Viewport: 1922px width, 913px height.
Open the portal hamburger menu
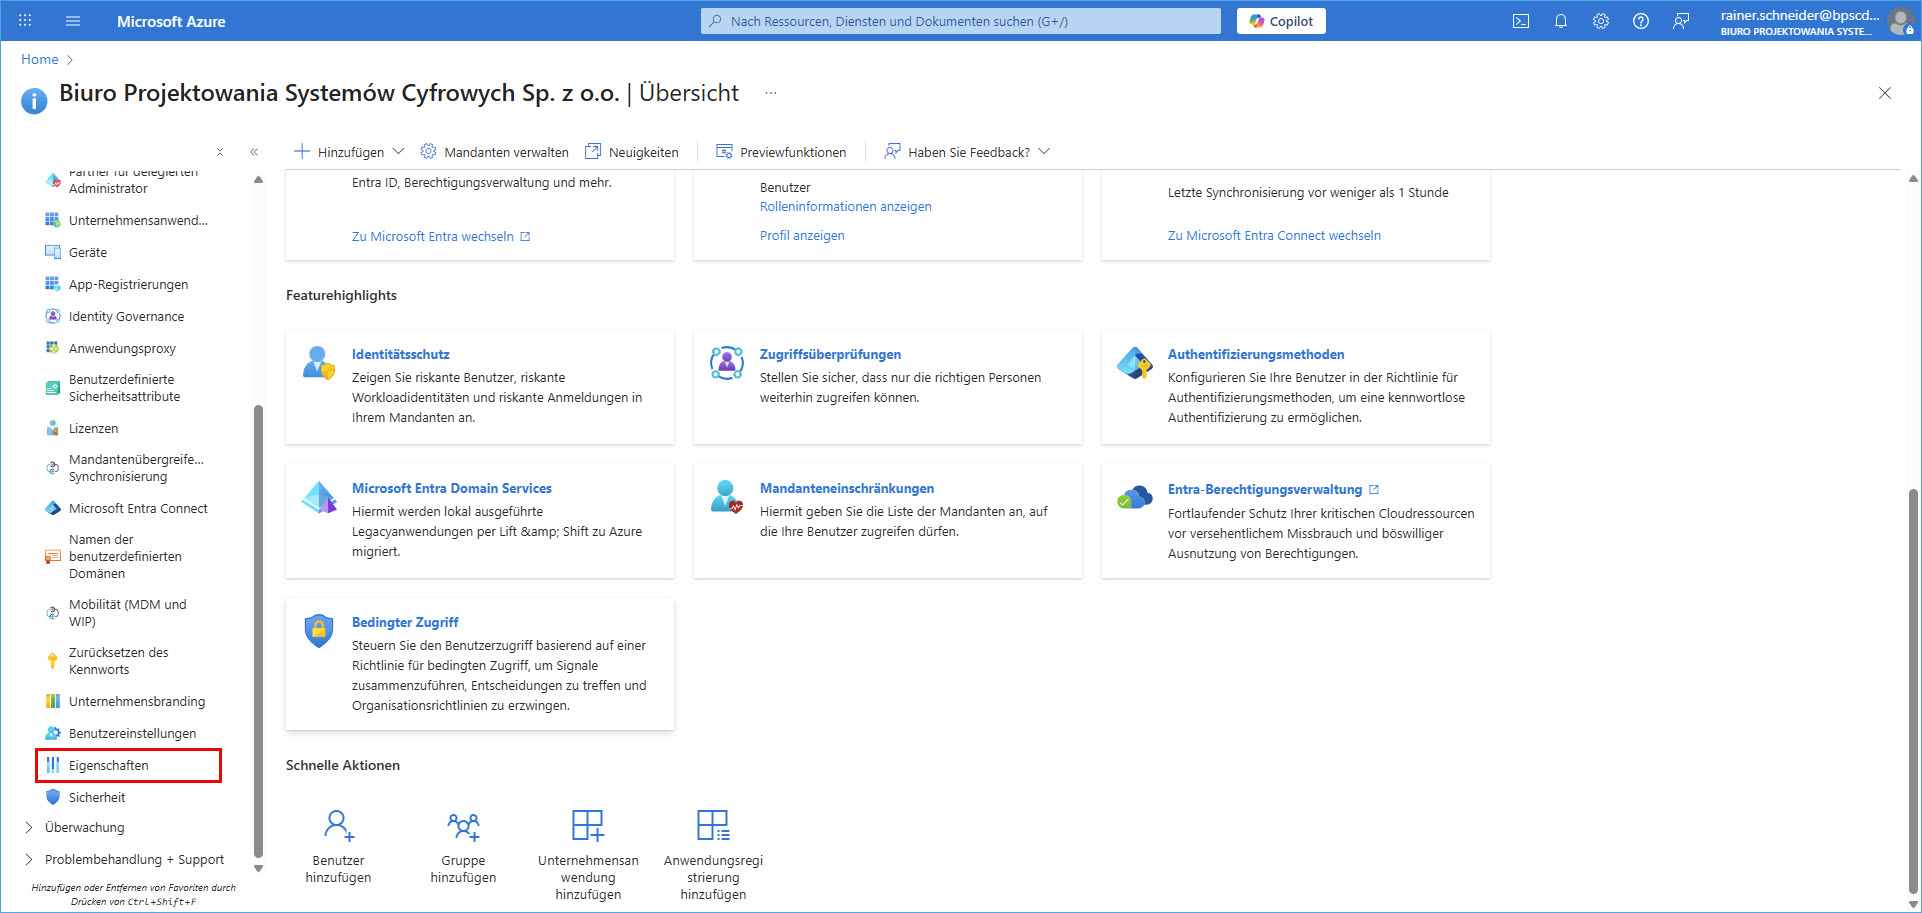[x=73, y=21]
